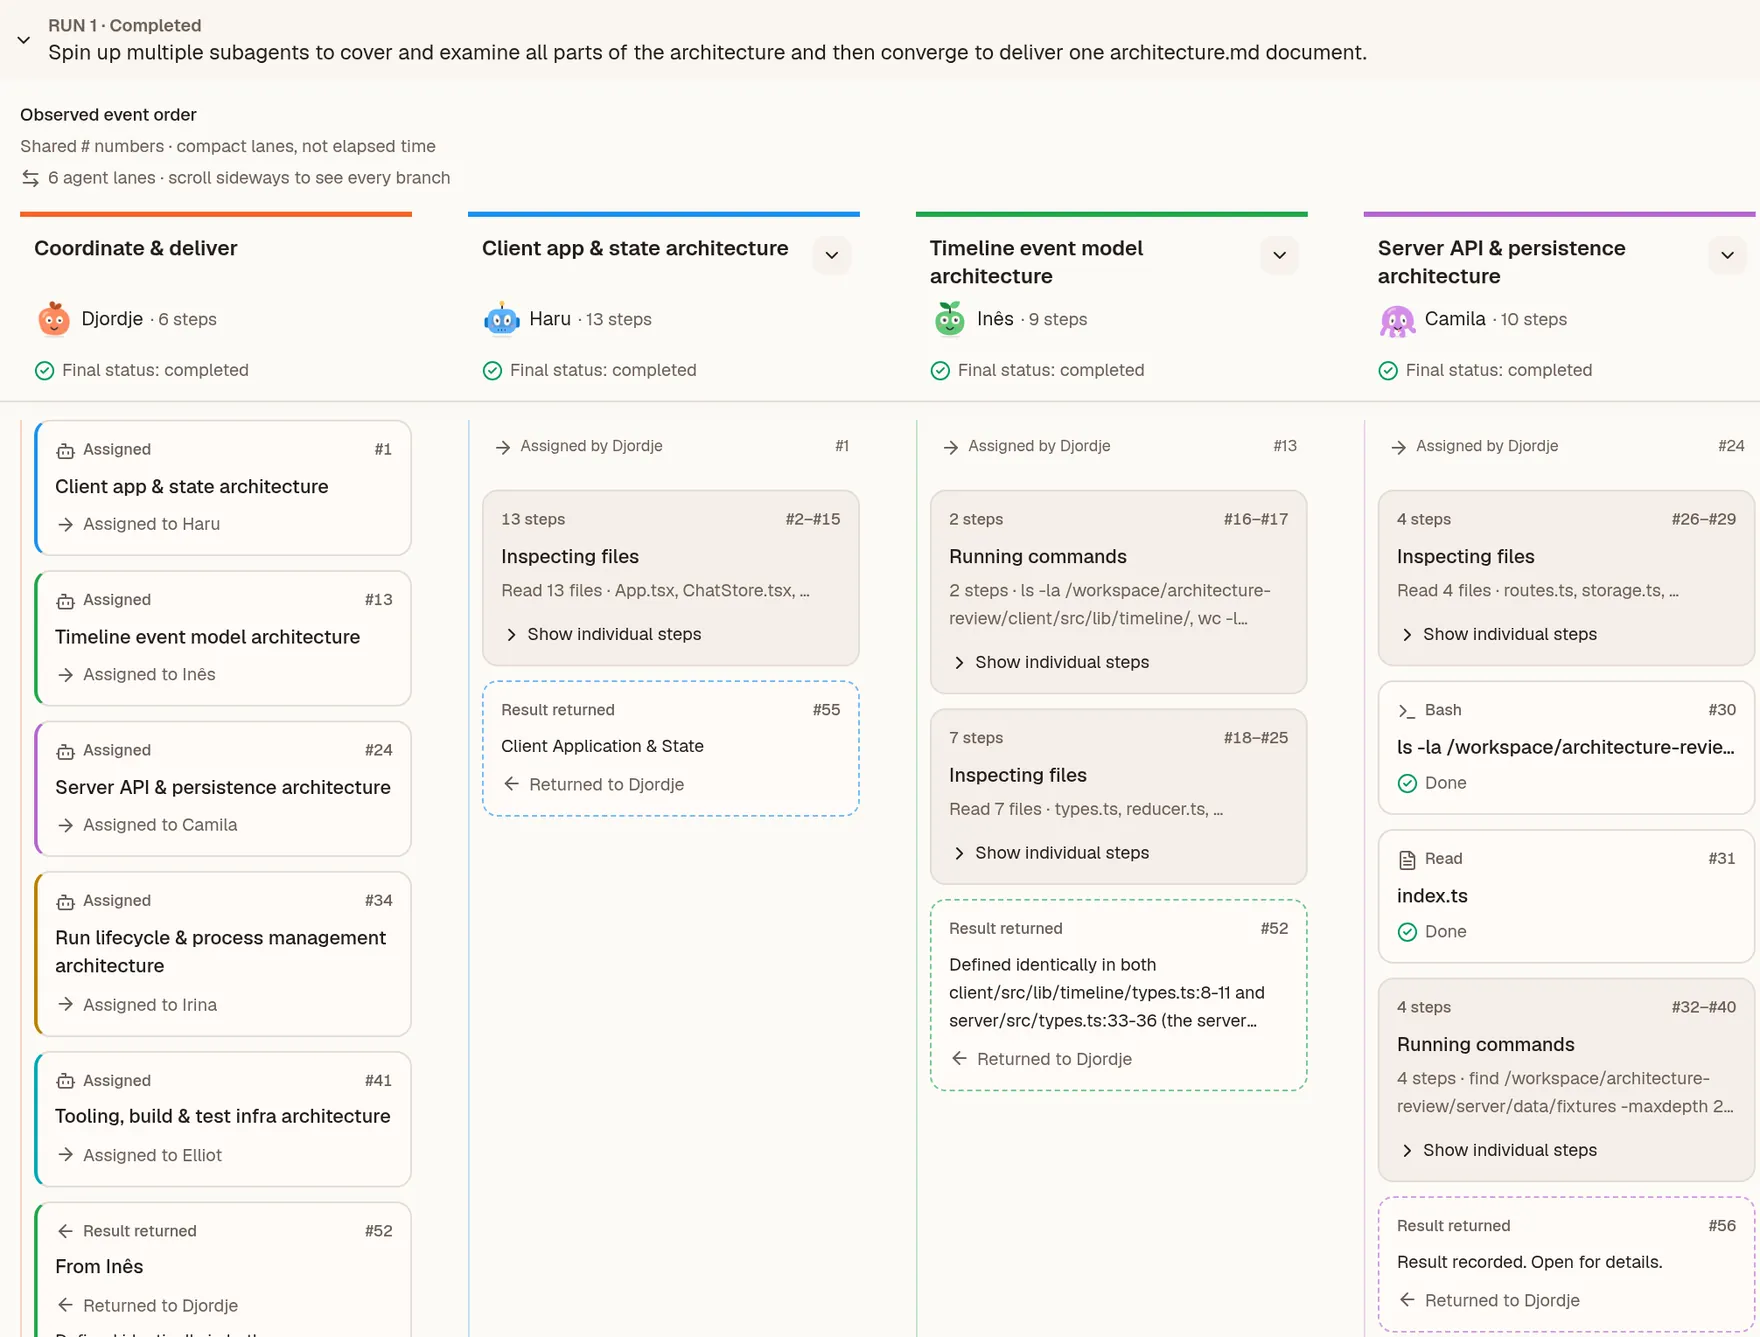Click the robot icon on Assigned #34 card
The image size is (1760, 1337).
click(x=65, y=901)
